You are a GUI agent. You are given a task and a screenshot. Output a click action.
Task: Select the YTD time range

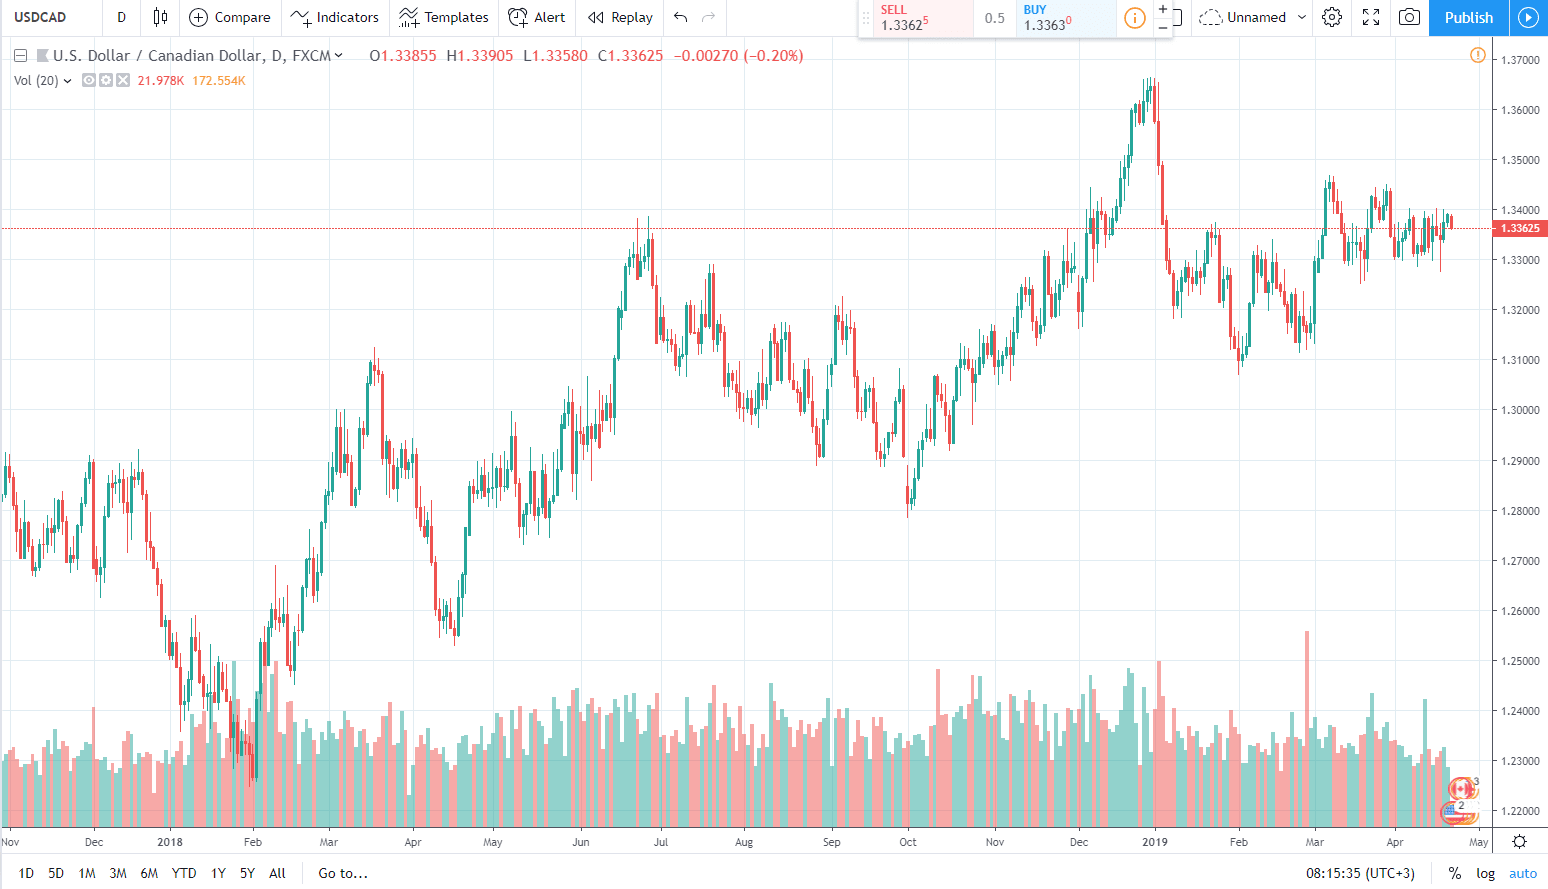click(184, 873)
